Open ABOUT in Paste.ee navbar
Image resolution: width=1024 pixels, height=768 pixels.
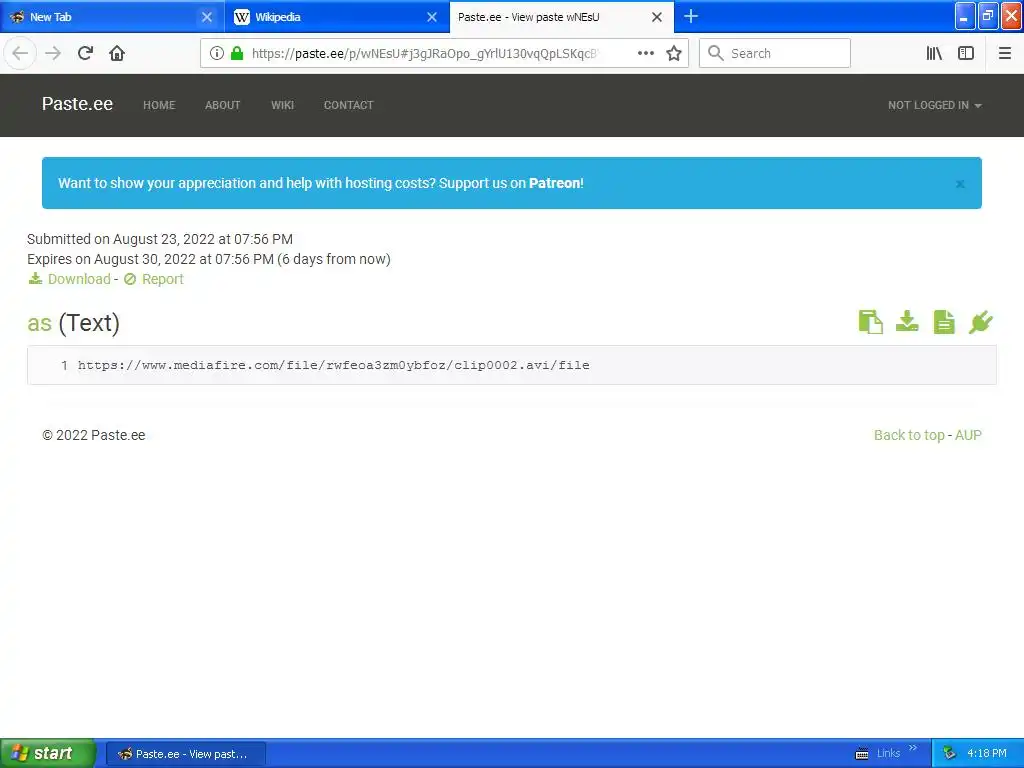click(223, 105)
